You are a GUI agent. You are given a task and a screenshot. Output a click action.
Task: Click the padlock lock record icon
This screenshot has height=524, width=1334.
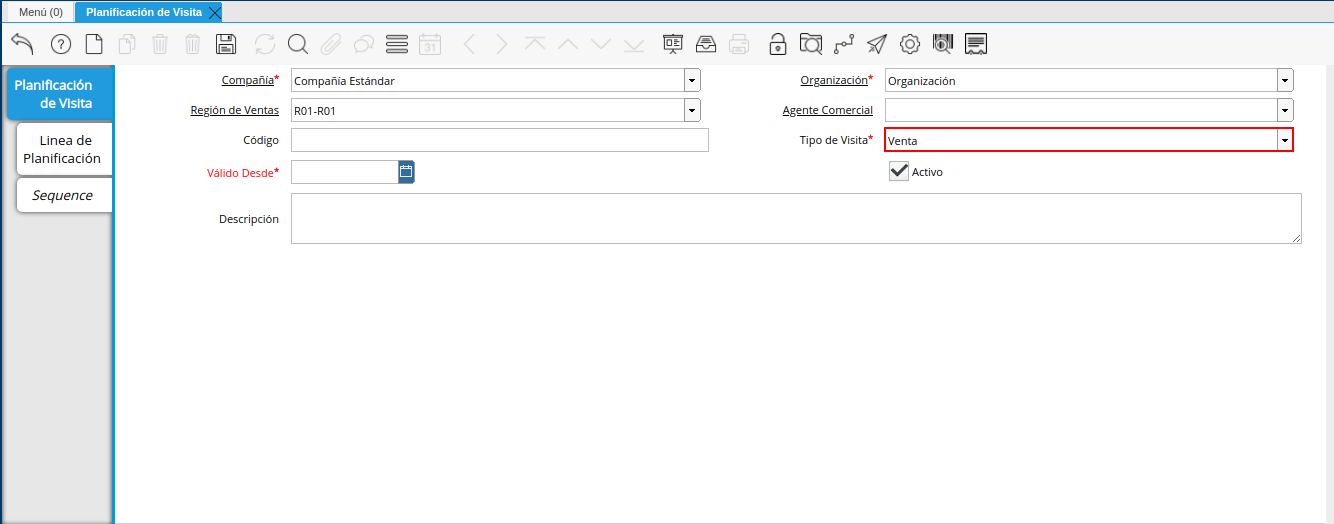click(777, 44)
